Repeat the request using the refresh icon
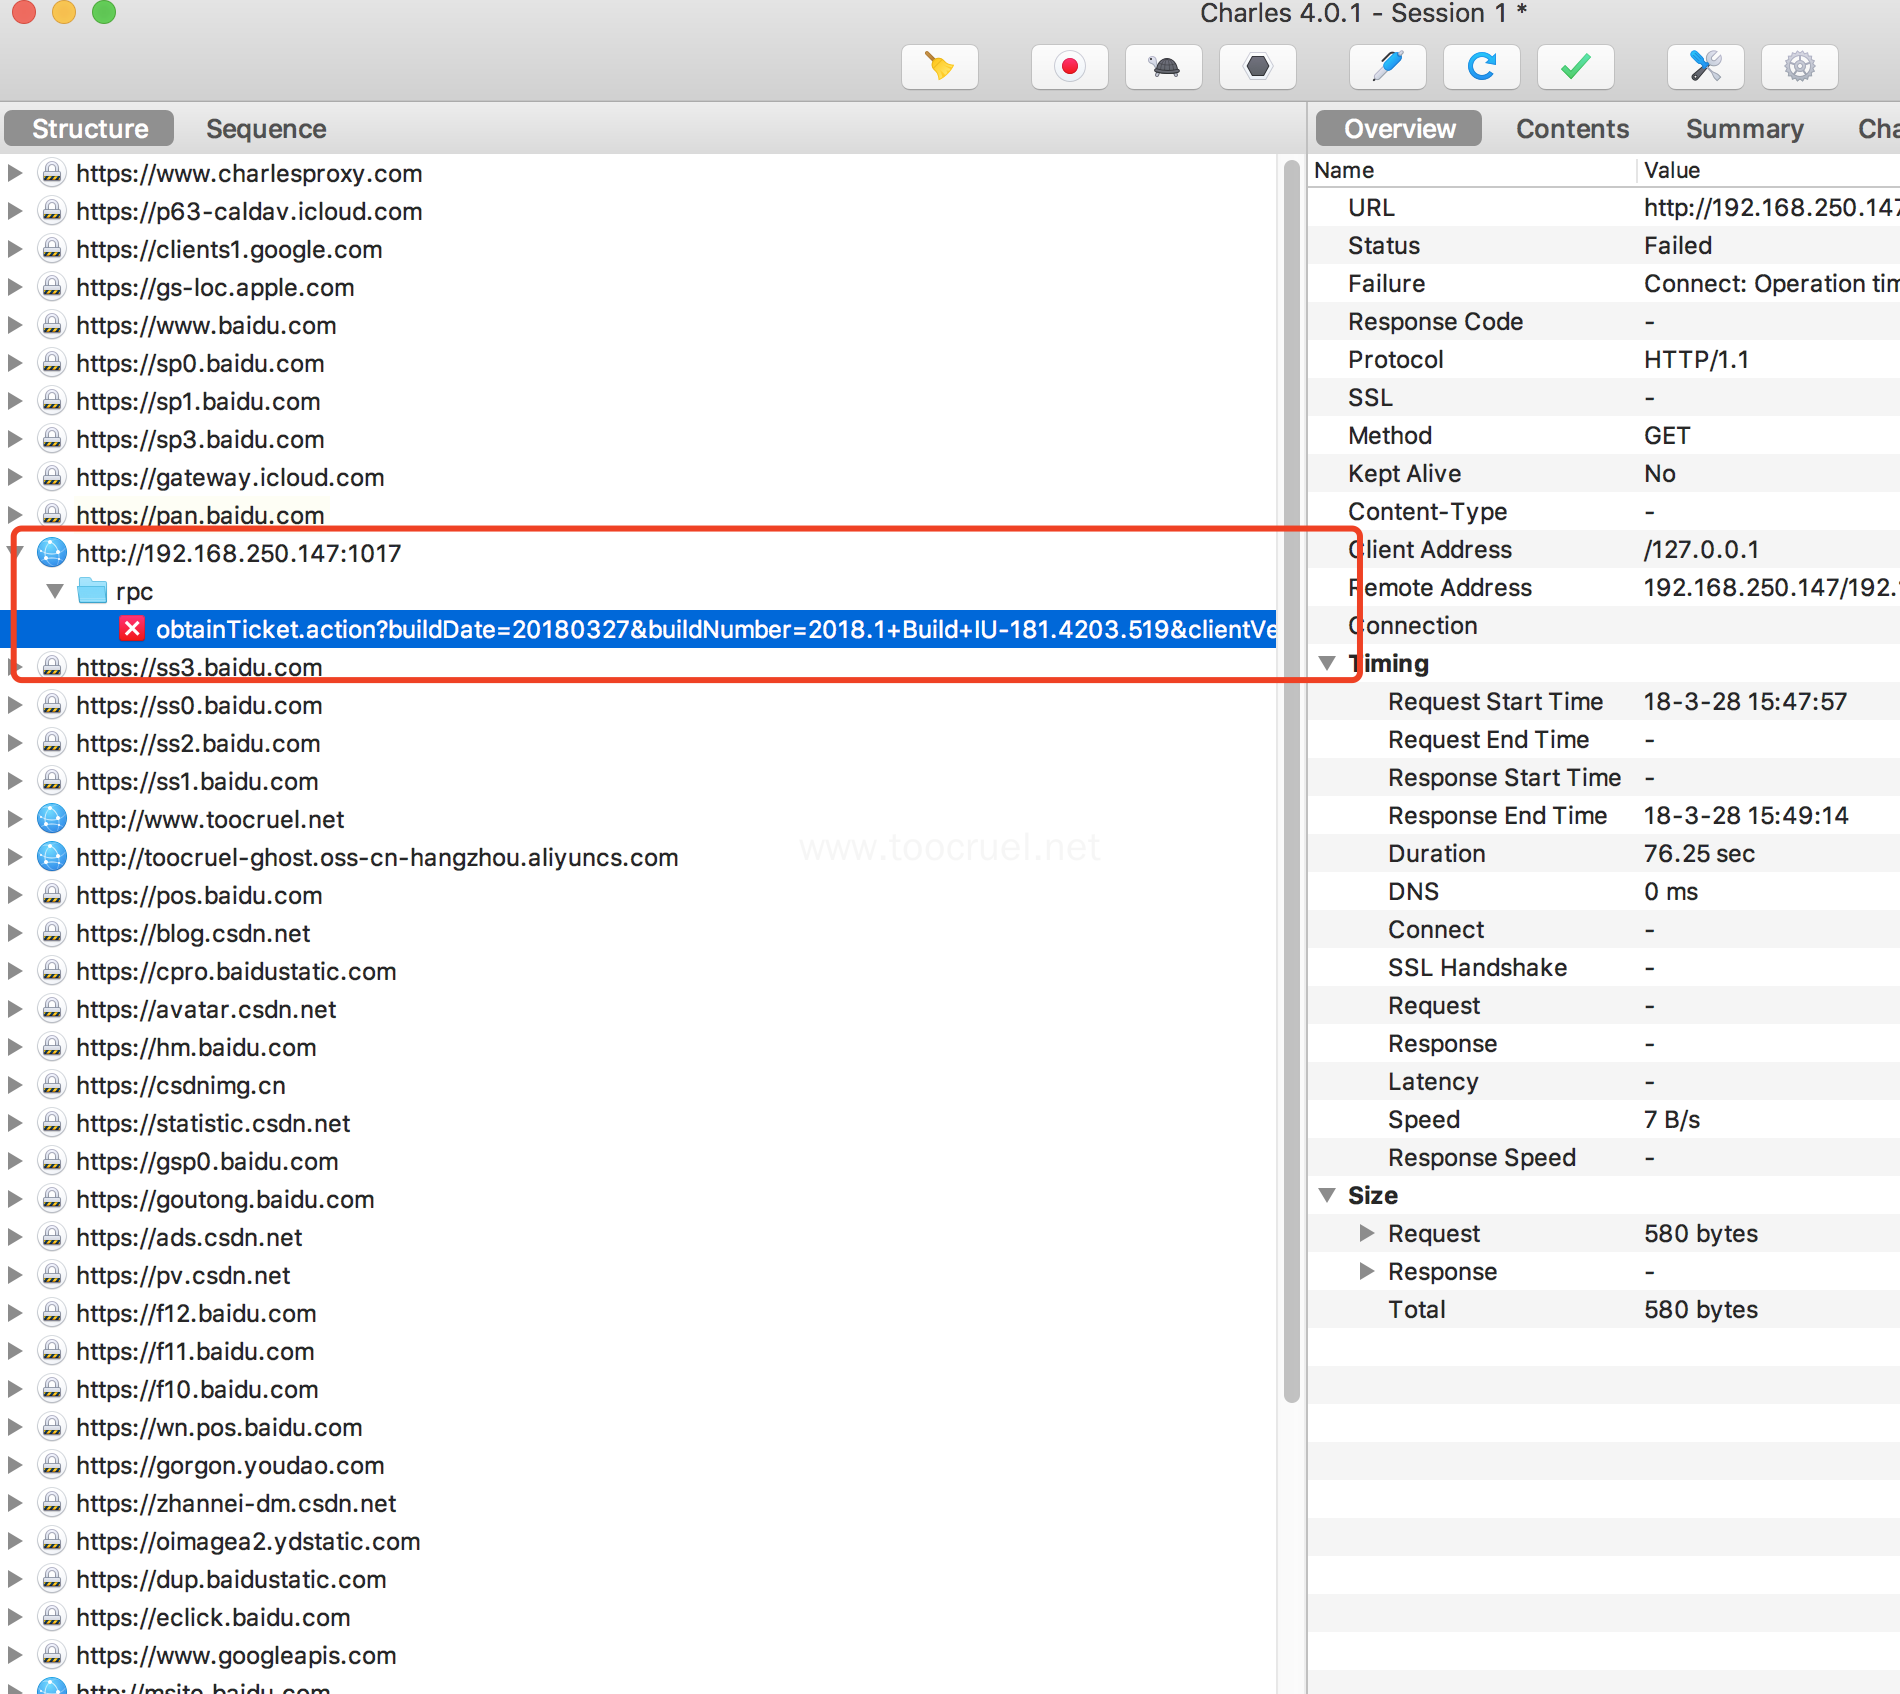 (1481, 67)
